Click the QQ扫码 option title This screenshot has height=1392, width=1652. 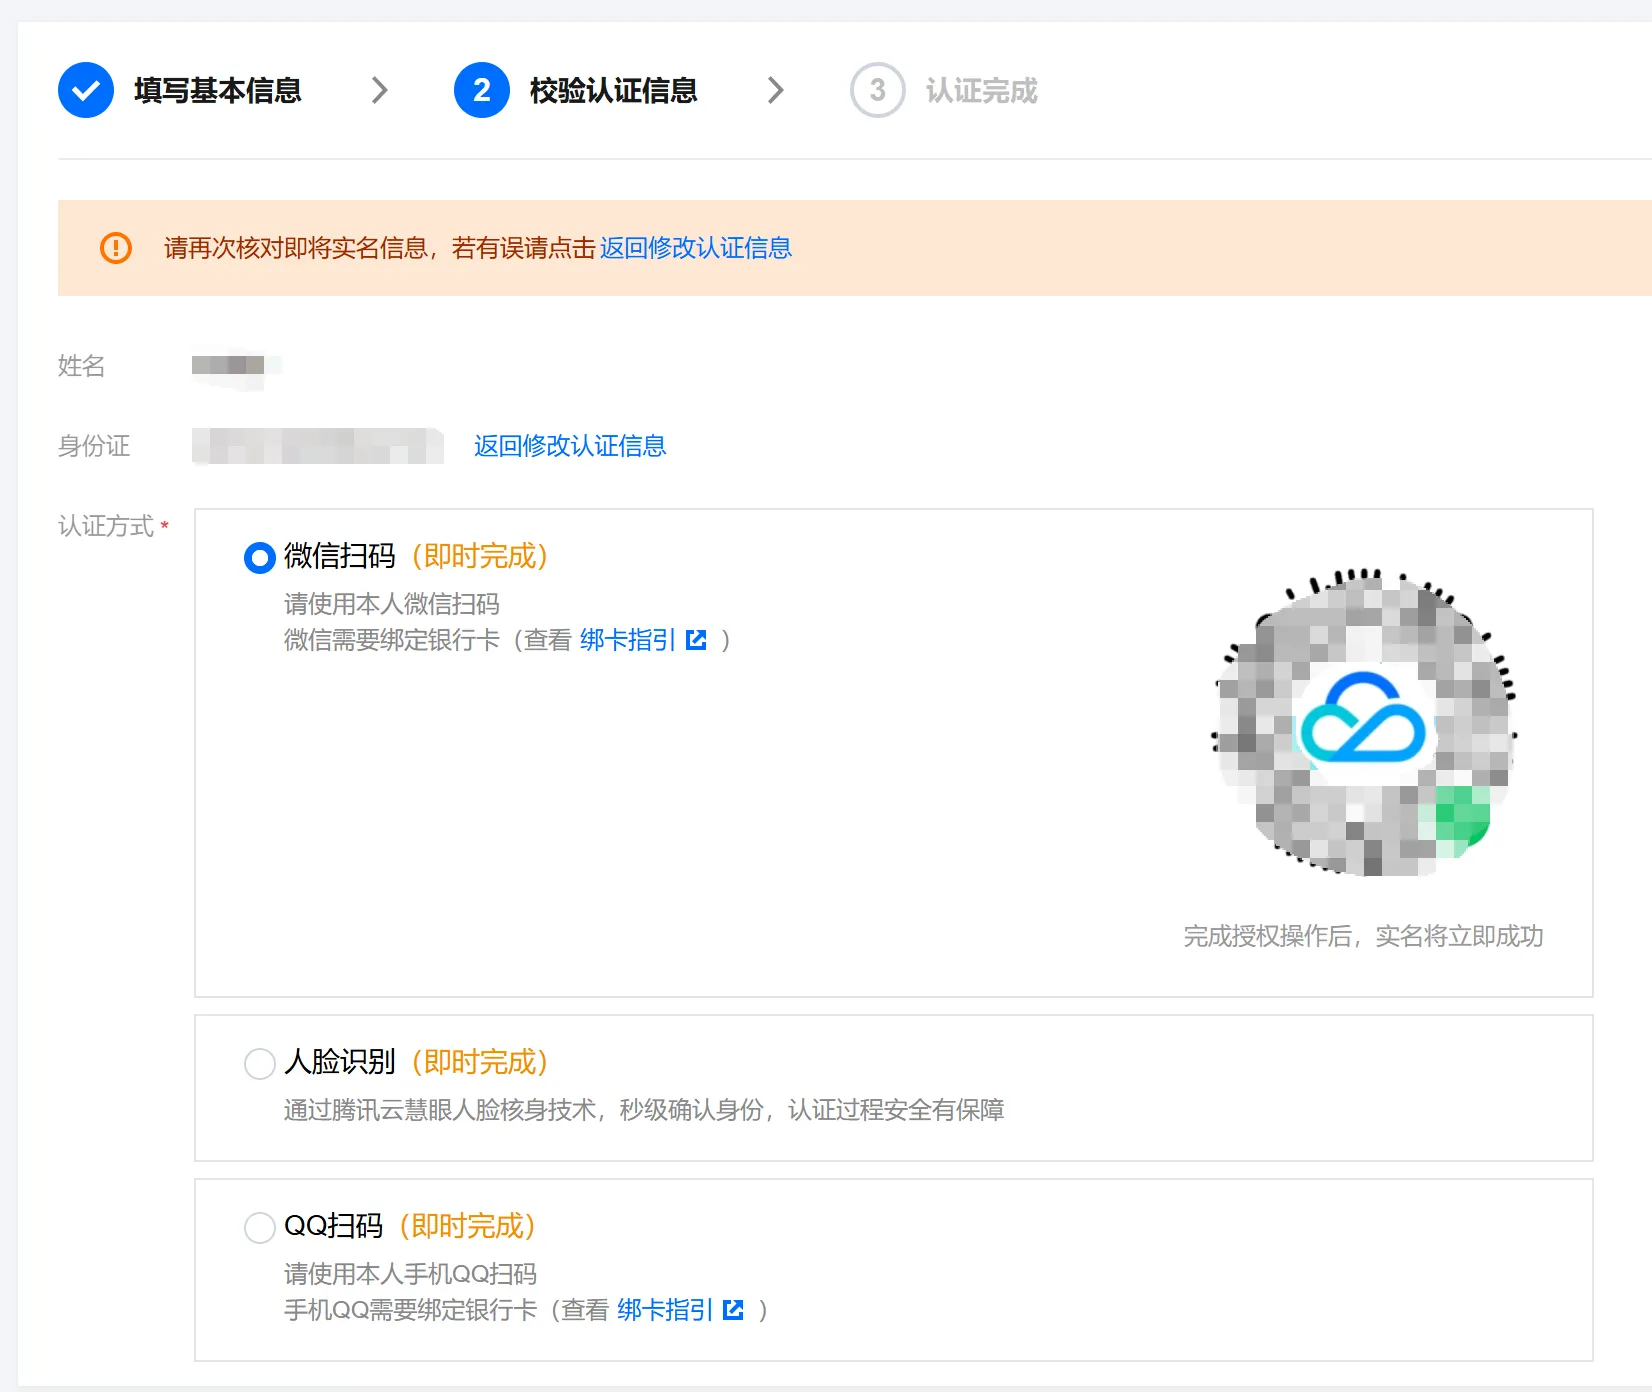coord(334,1226)
